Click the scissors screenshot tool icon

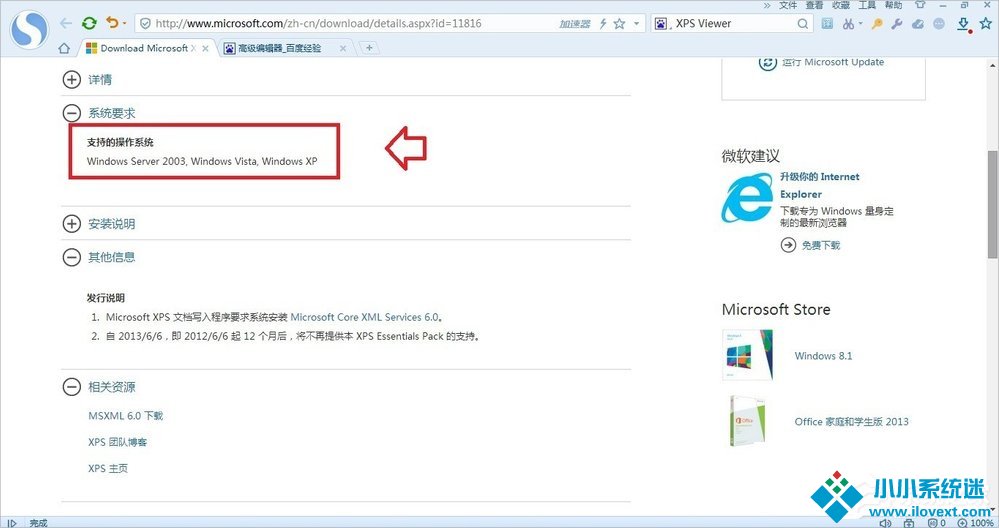click(848, 24)
